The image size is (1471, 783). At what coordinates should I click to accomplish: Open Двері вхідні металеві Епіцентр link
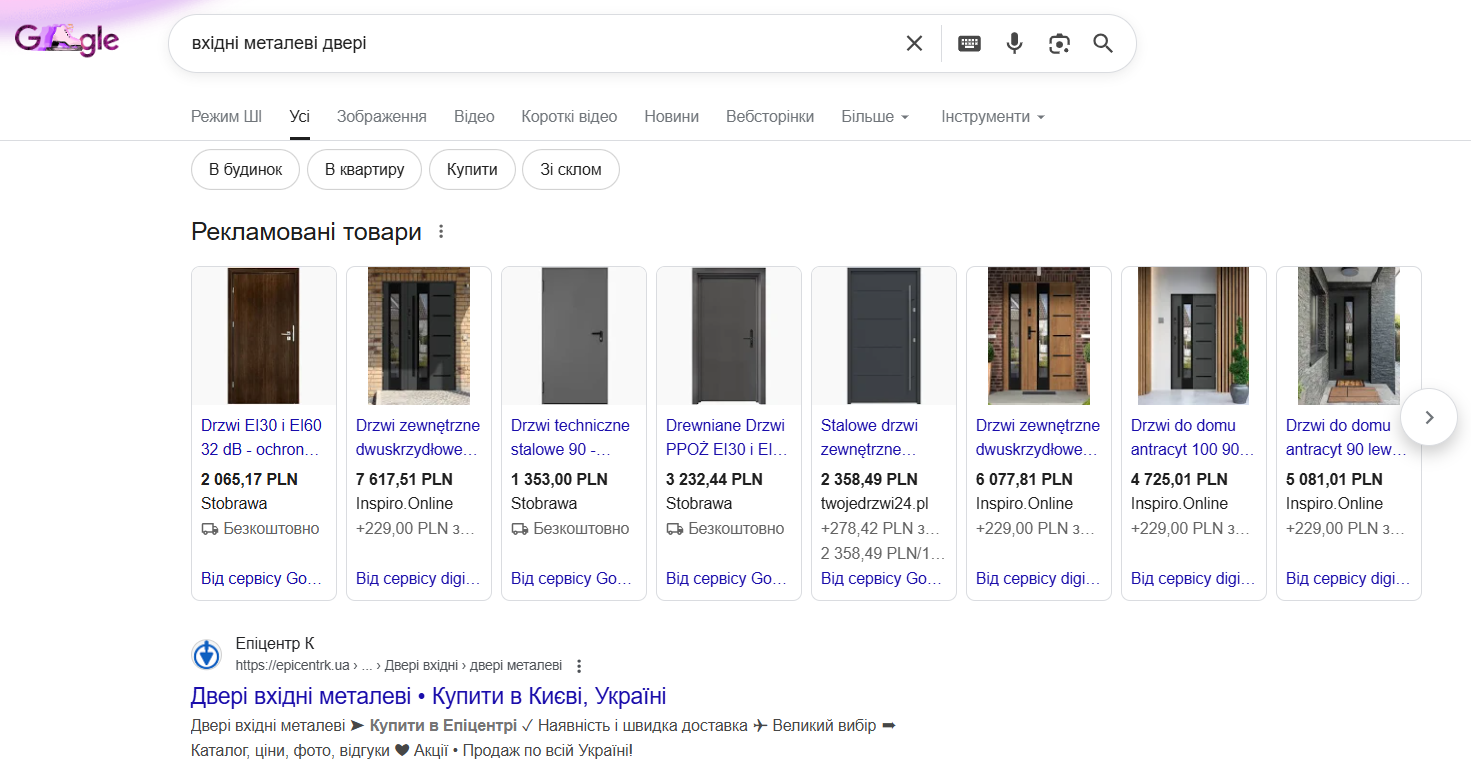(x=428, y=696)
